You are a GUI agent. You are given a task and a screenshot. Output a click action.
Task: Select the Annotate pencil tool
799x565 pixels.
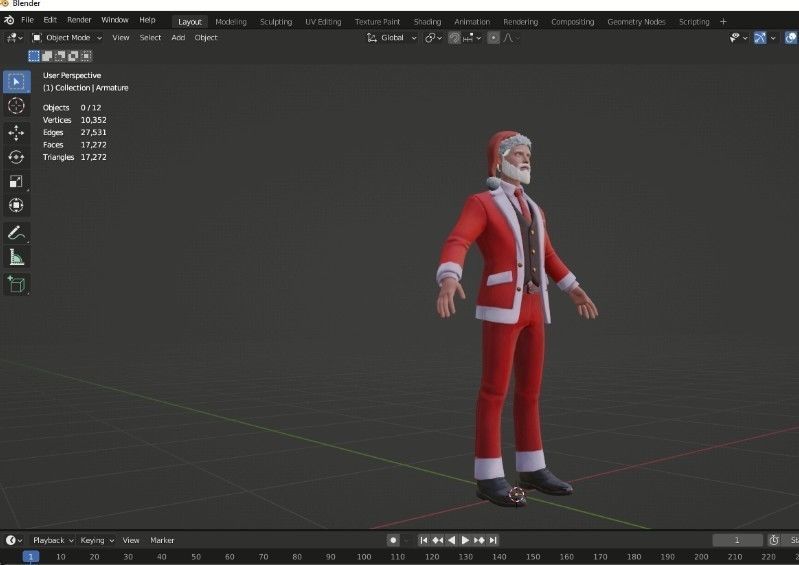click(16, 233)
